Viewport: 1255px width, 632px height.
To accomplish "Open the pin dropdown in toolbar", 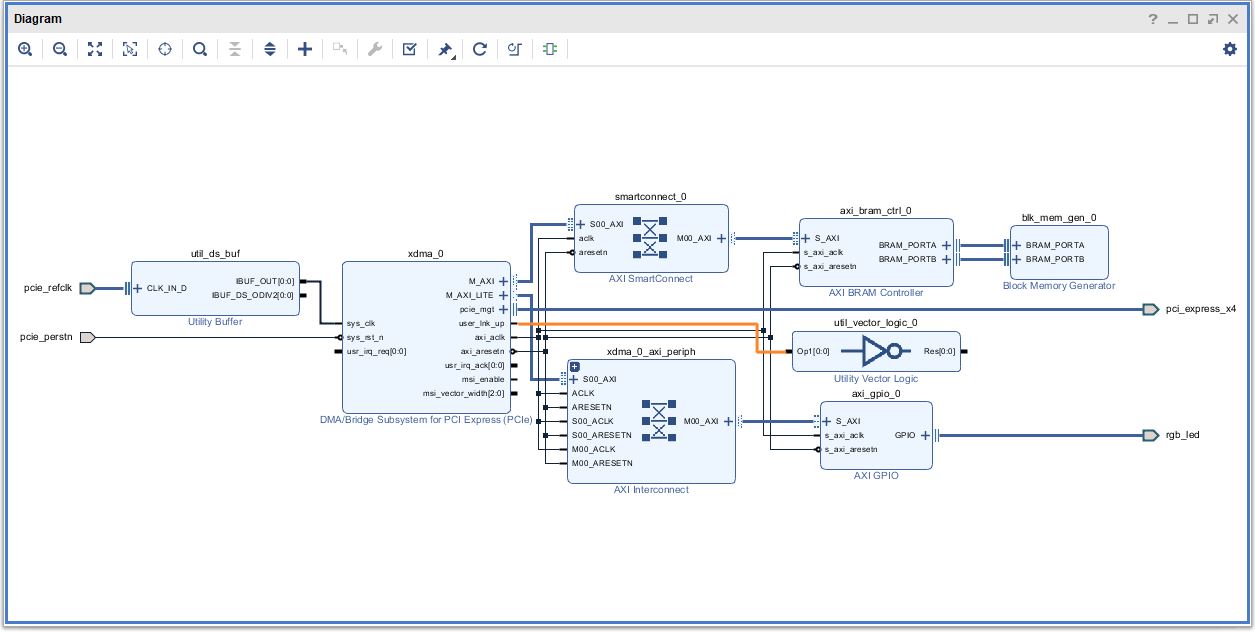I will coord(446,49).
